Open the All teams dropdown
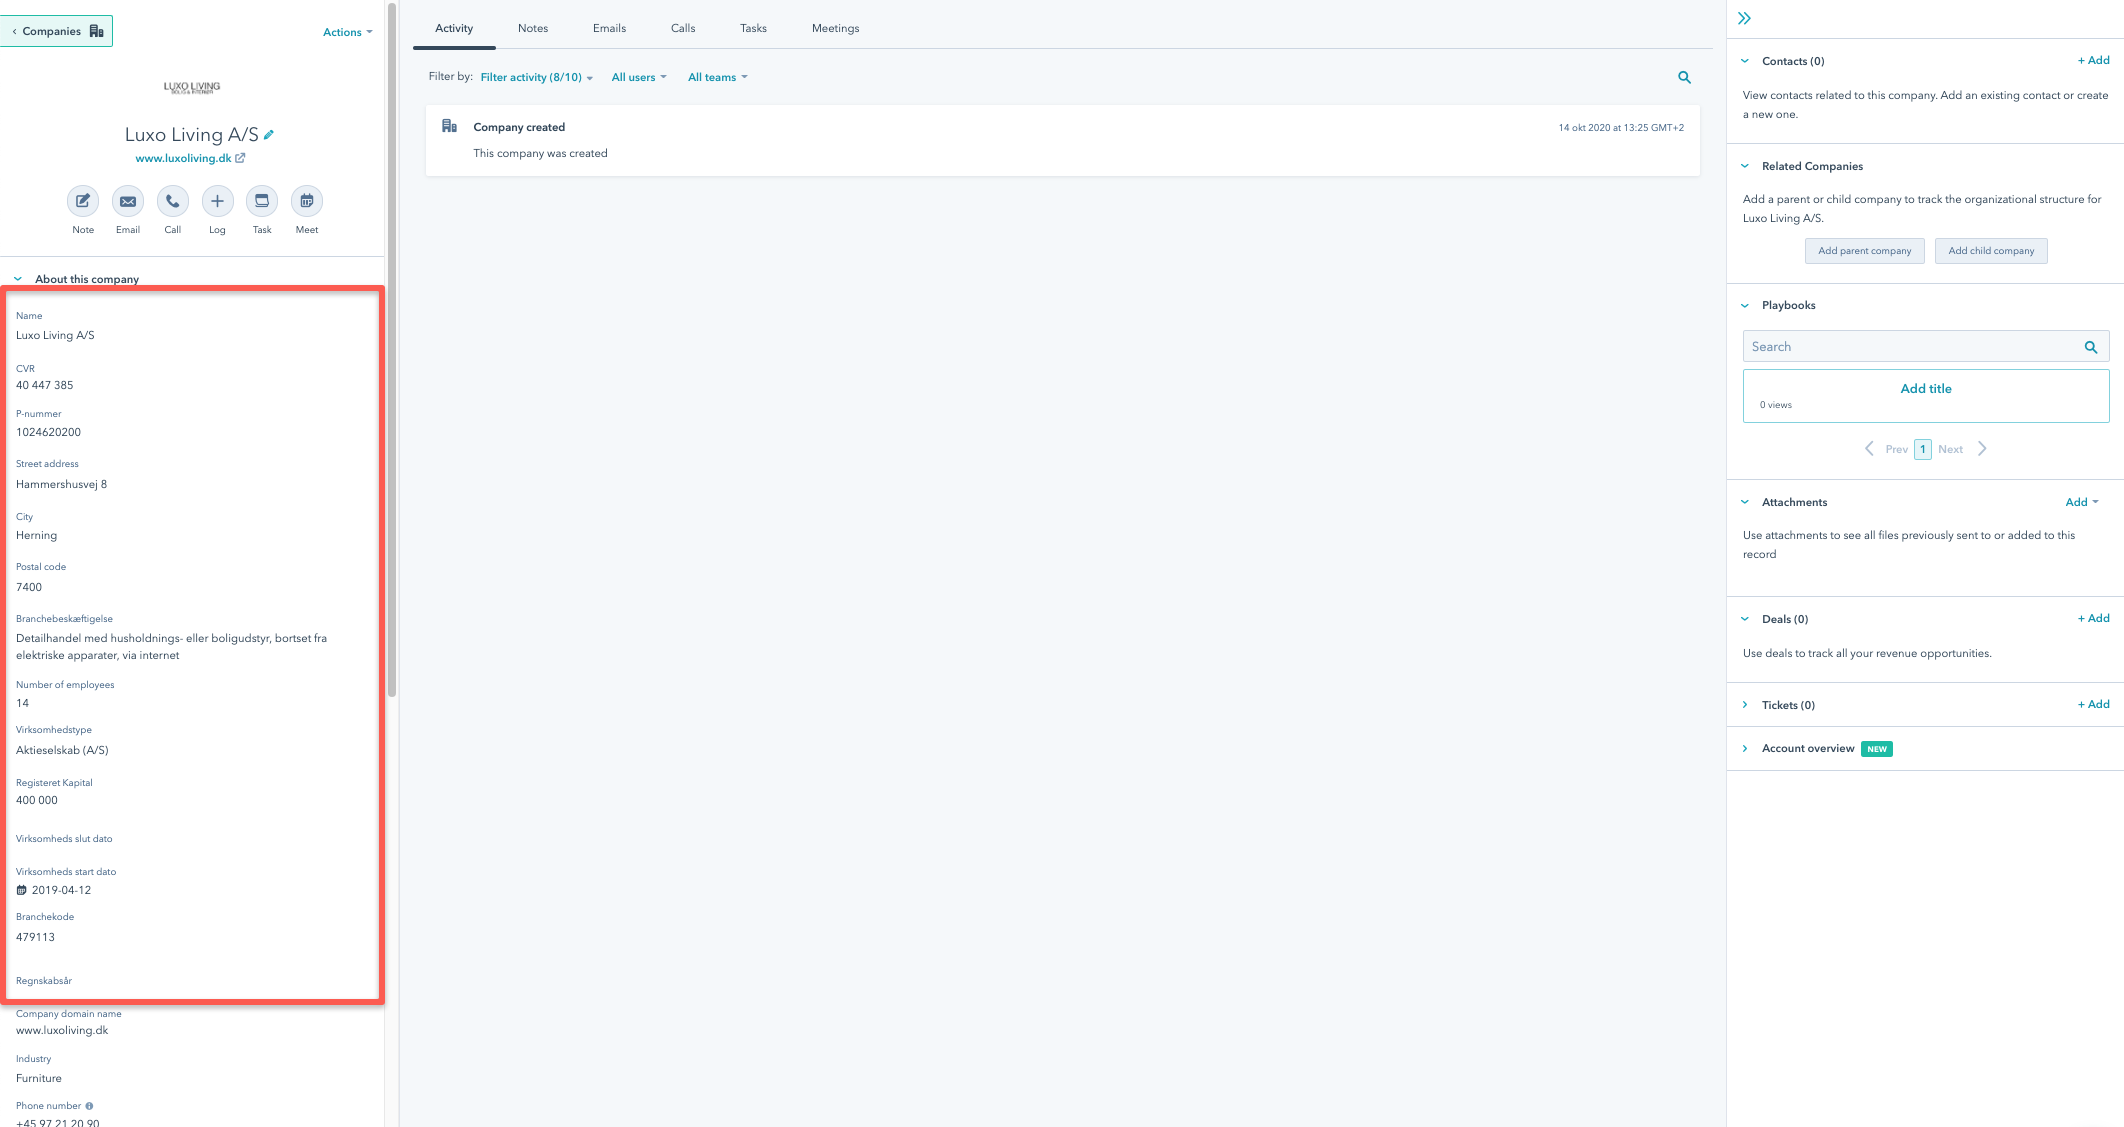This screenshot has width=2124, height=1127. point(718,77)
